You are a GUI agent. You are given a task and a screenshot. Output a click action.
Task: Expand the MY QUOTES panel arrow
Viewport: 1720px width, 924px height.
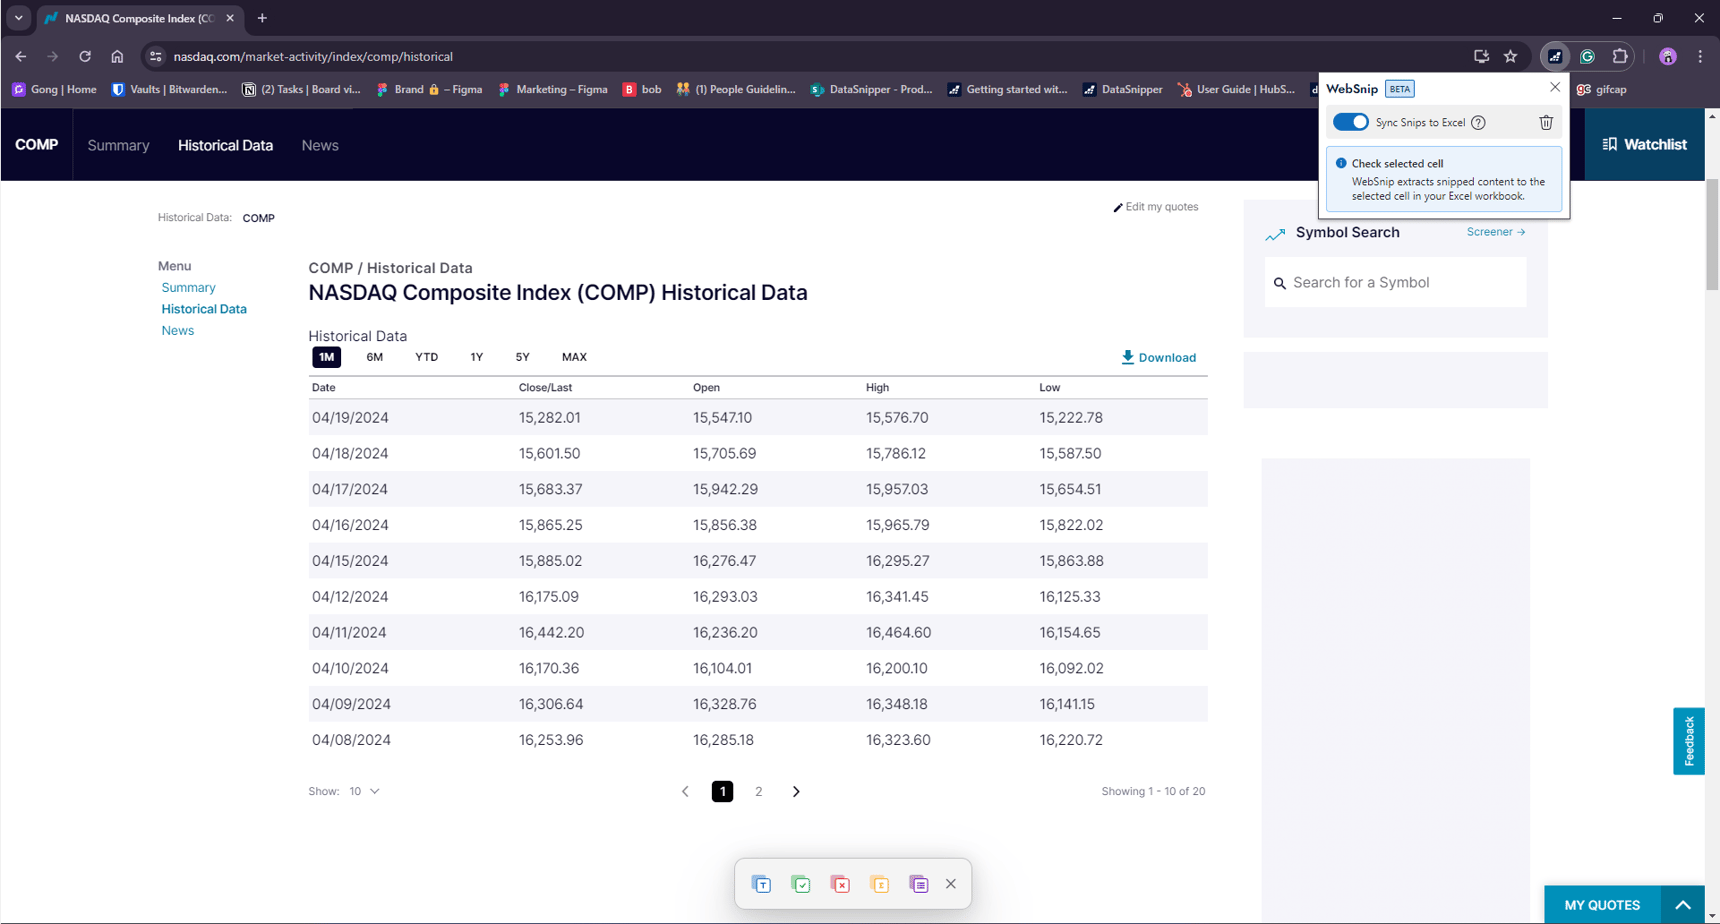1683,905
